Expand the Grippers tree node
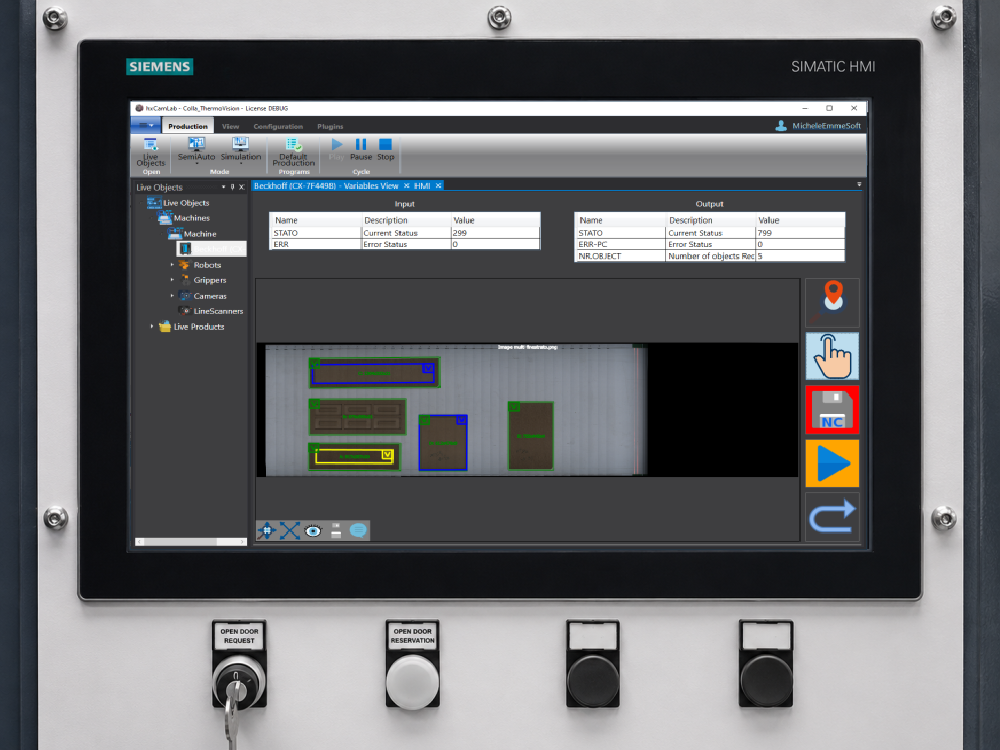 click(172, 280)
